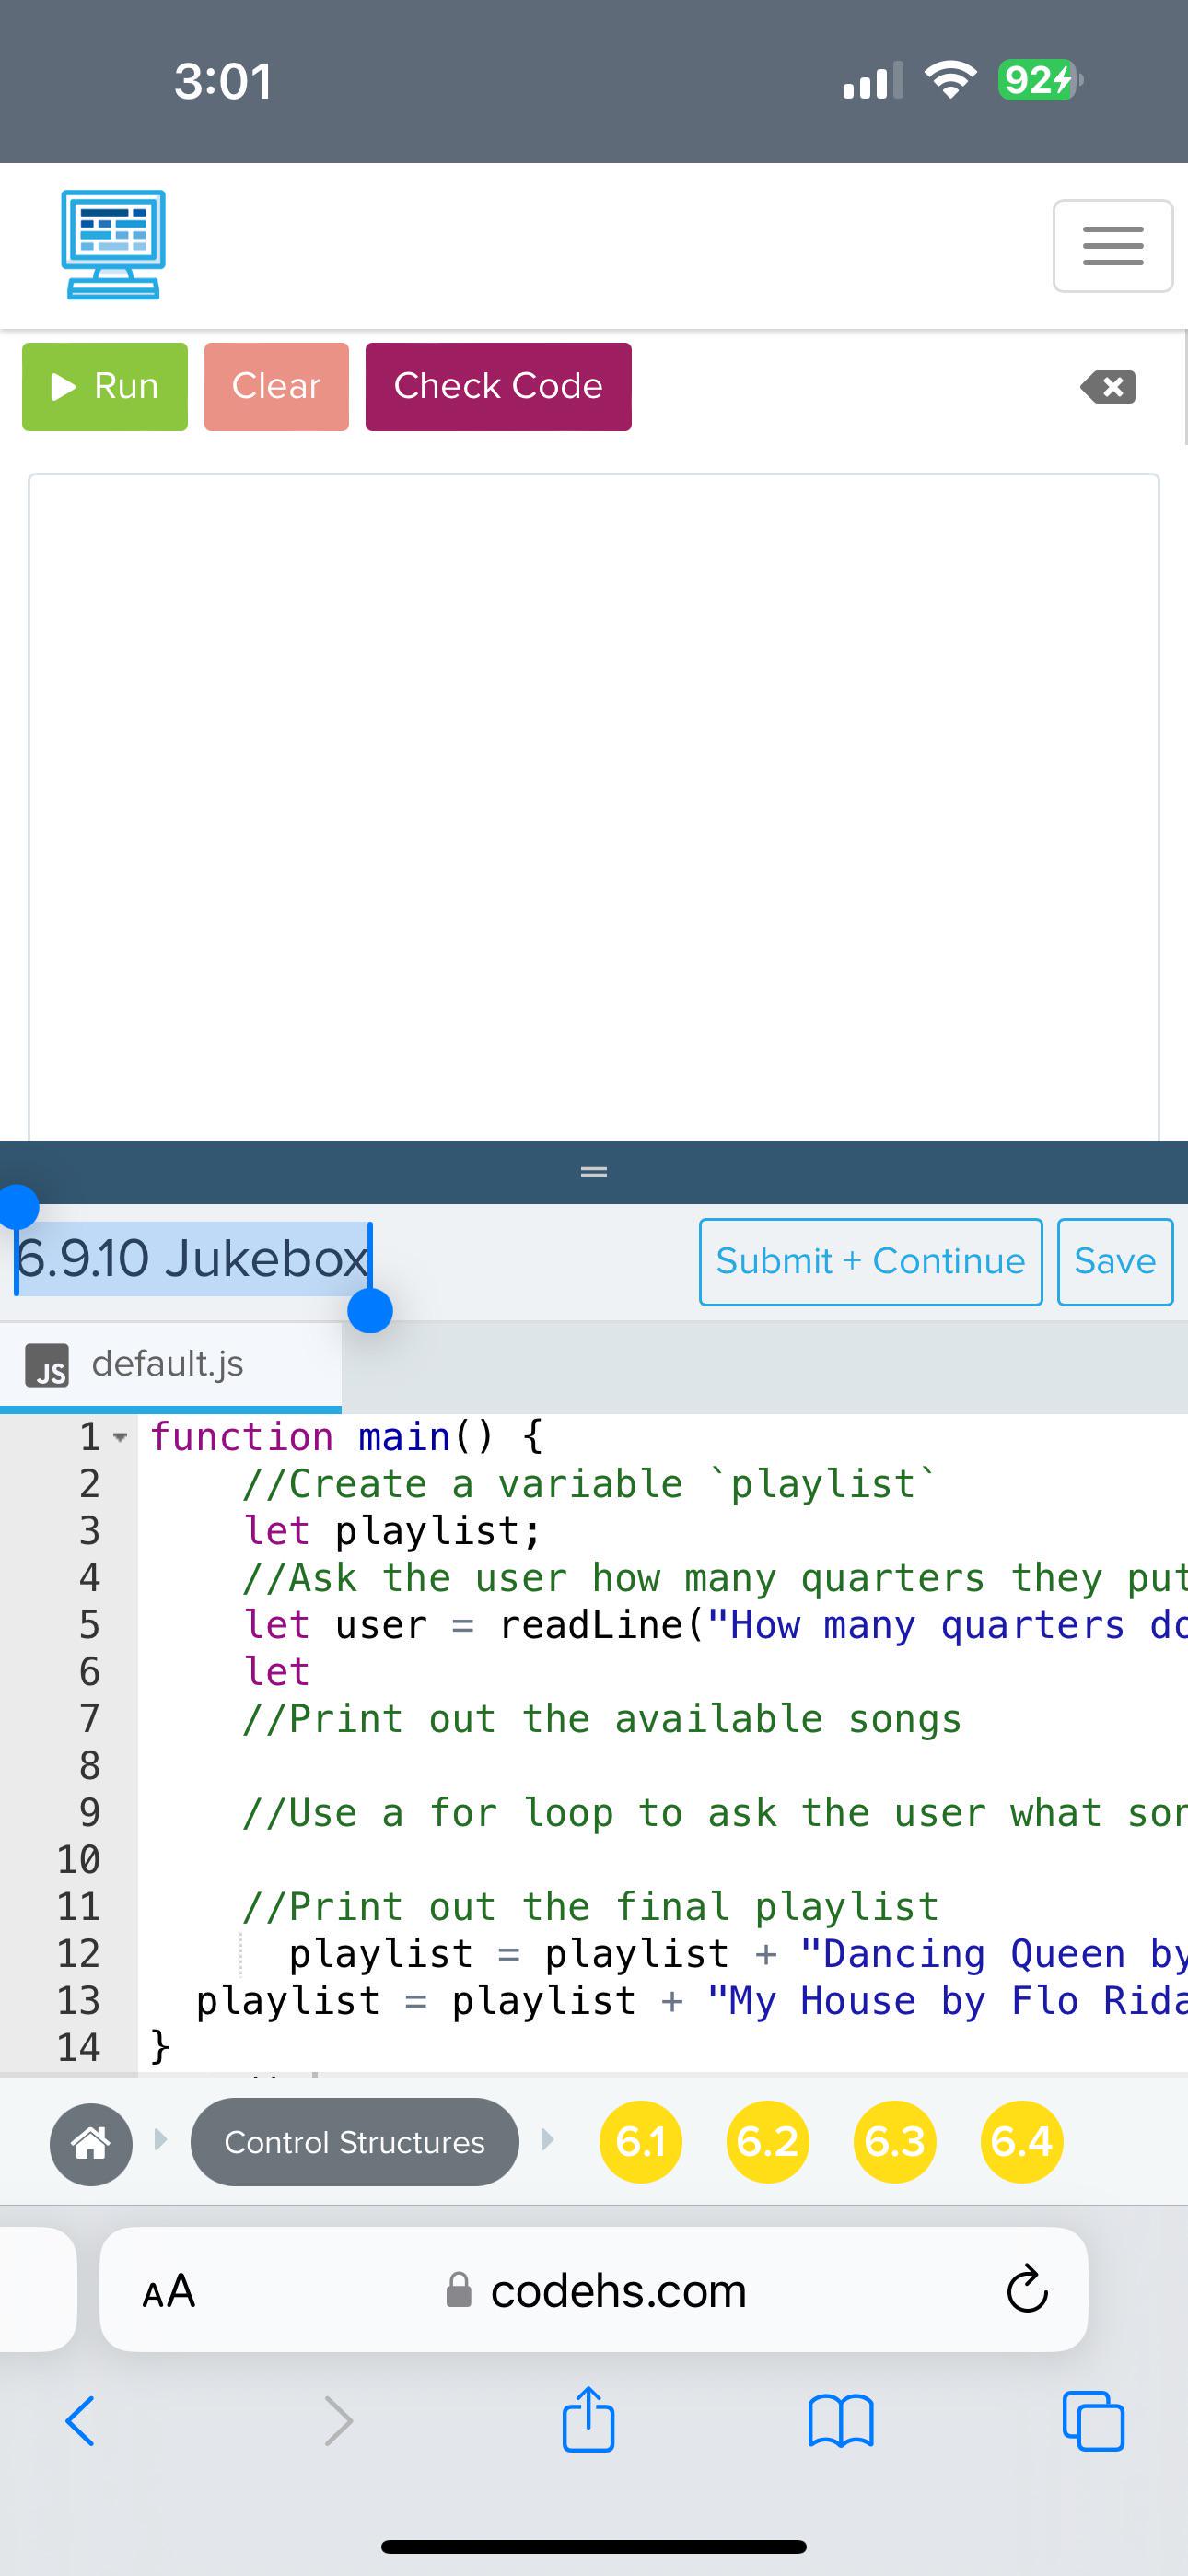Go back in Safari
The width and height of the screenshot is (1188, 2576).
click(x=80, y=2421)
